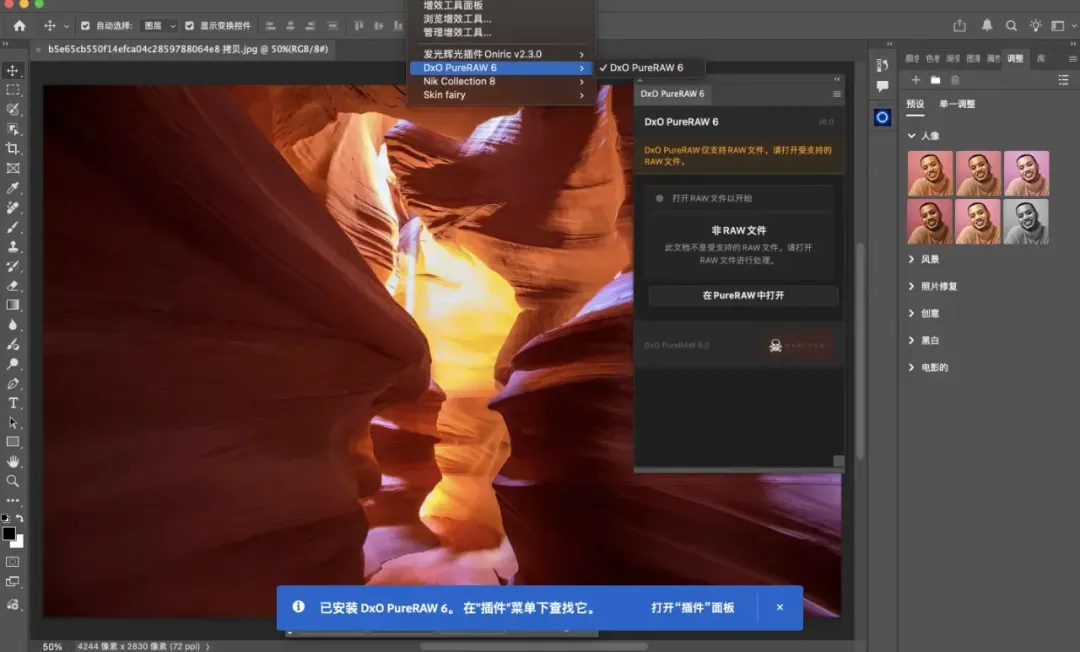The image size is (1080, 652).
Task: Open the 发光辉光插件 Oniric v2.3.0 submenu
Action: click(x=501, y=54)
